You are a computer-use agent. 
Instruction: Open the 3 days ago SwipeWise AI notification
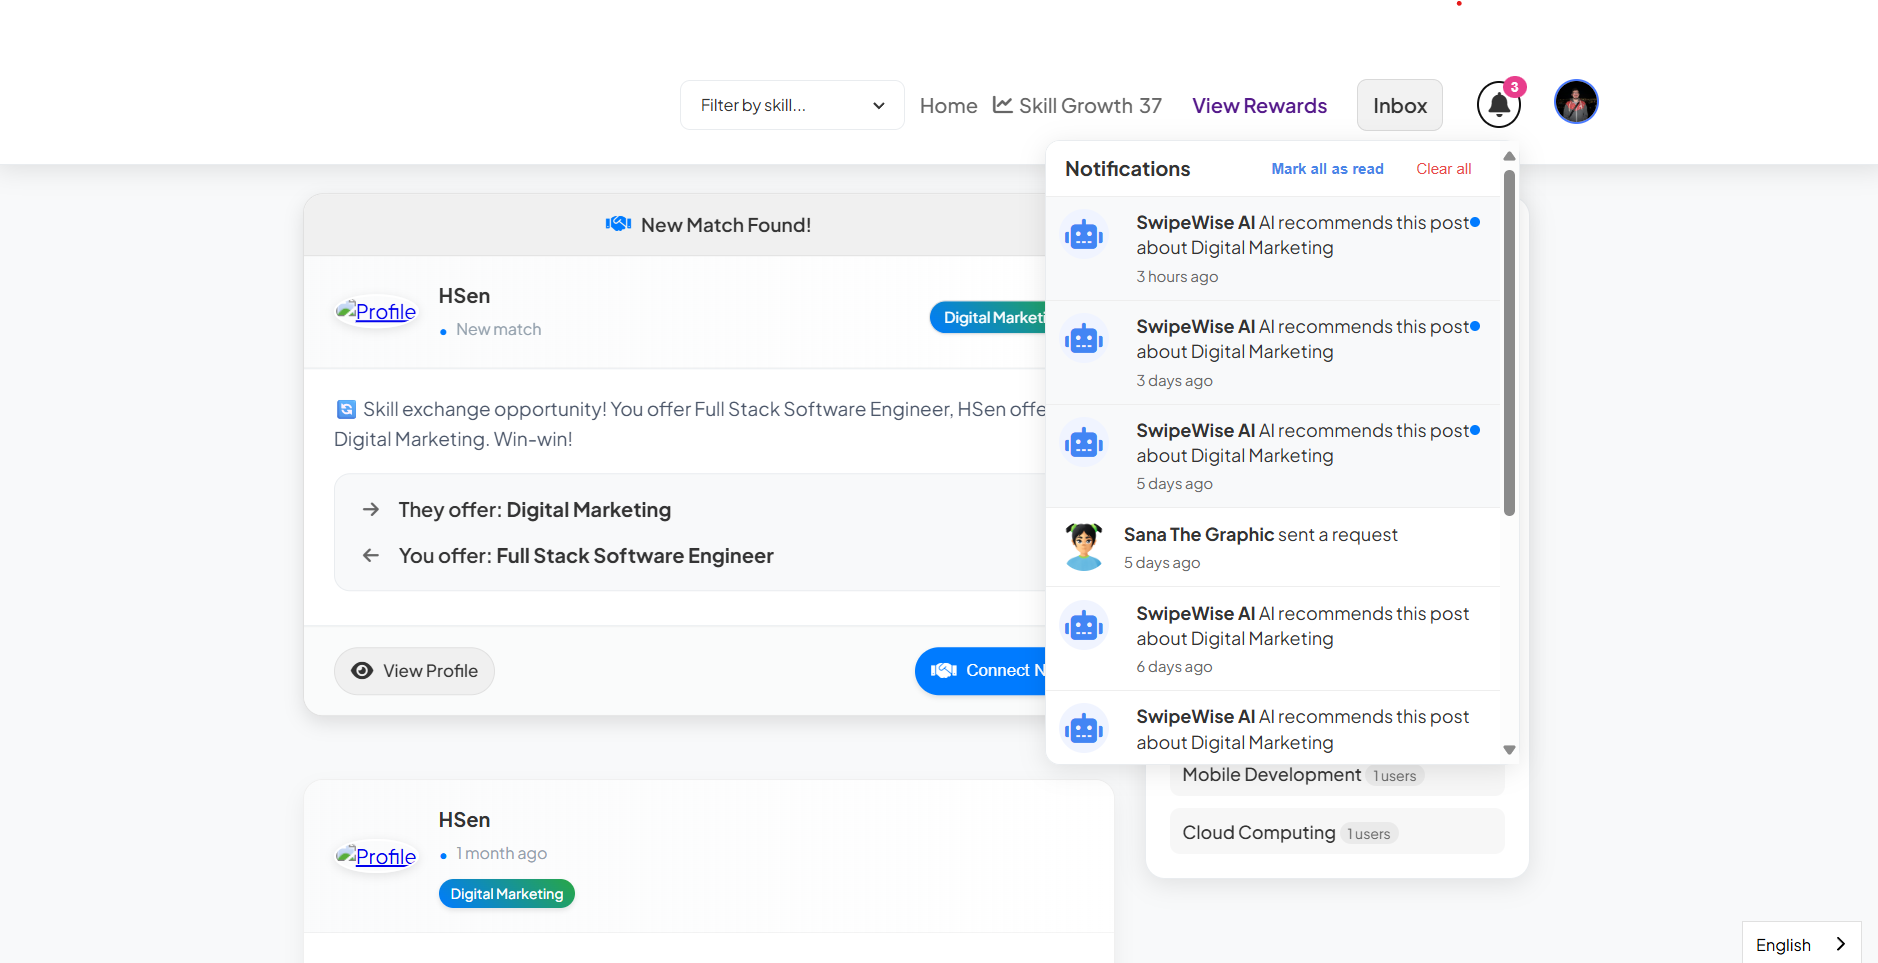click(x=1274, y=352)
